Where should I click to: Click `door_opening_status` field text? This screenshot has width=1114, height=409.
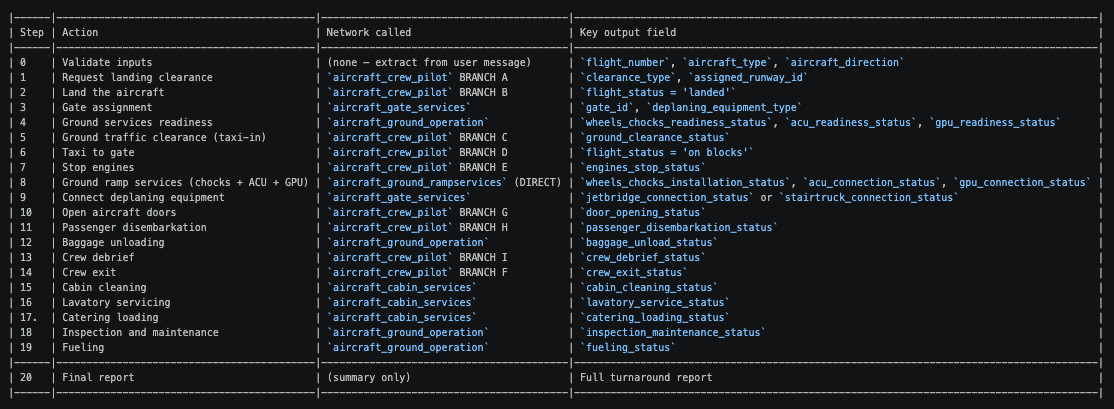point(643,212)
